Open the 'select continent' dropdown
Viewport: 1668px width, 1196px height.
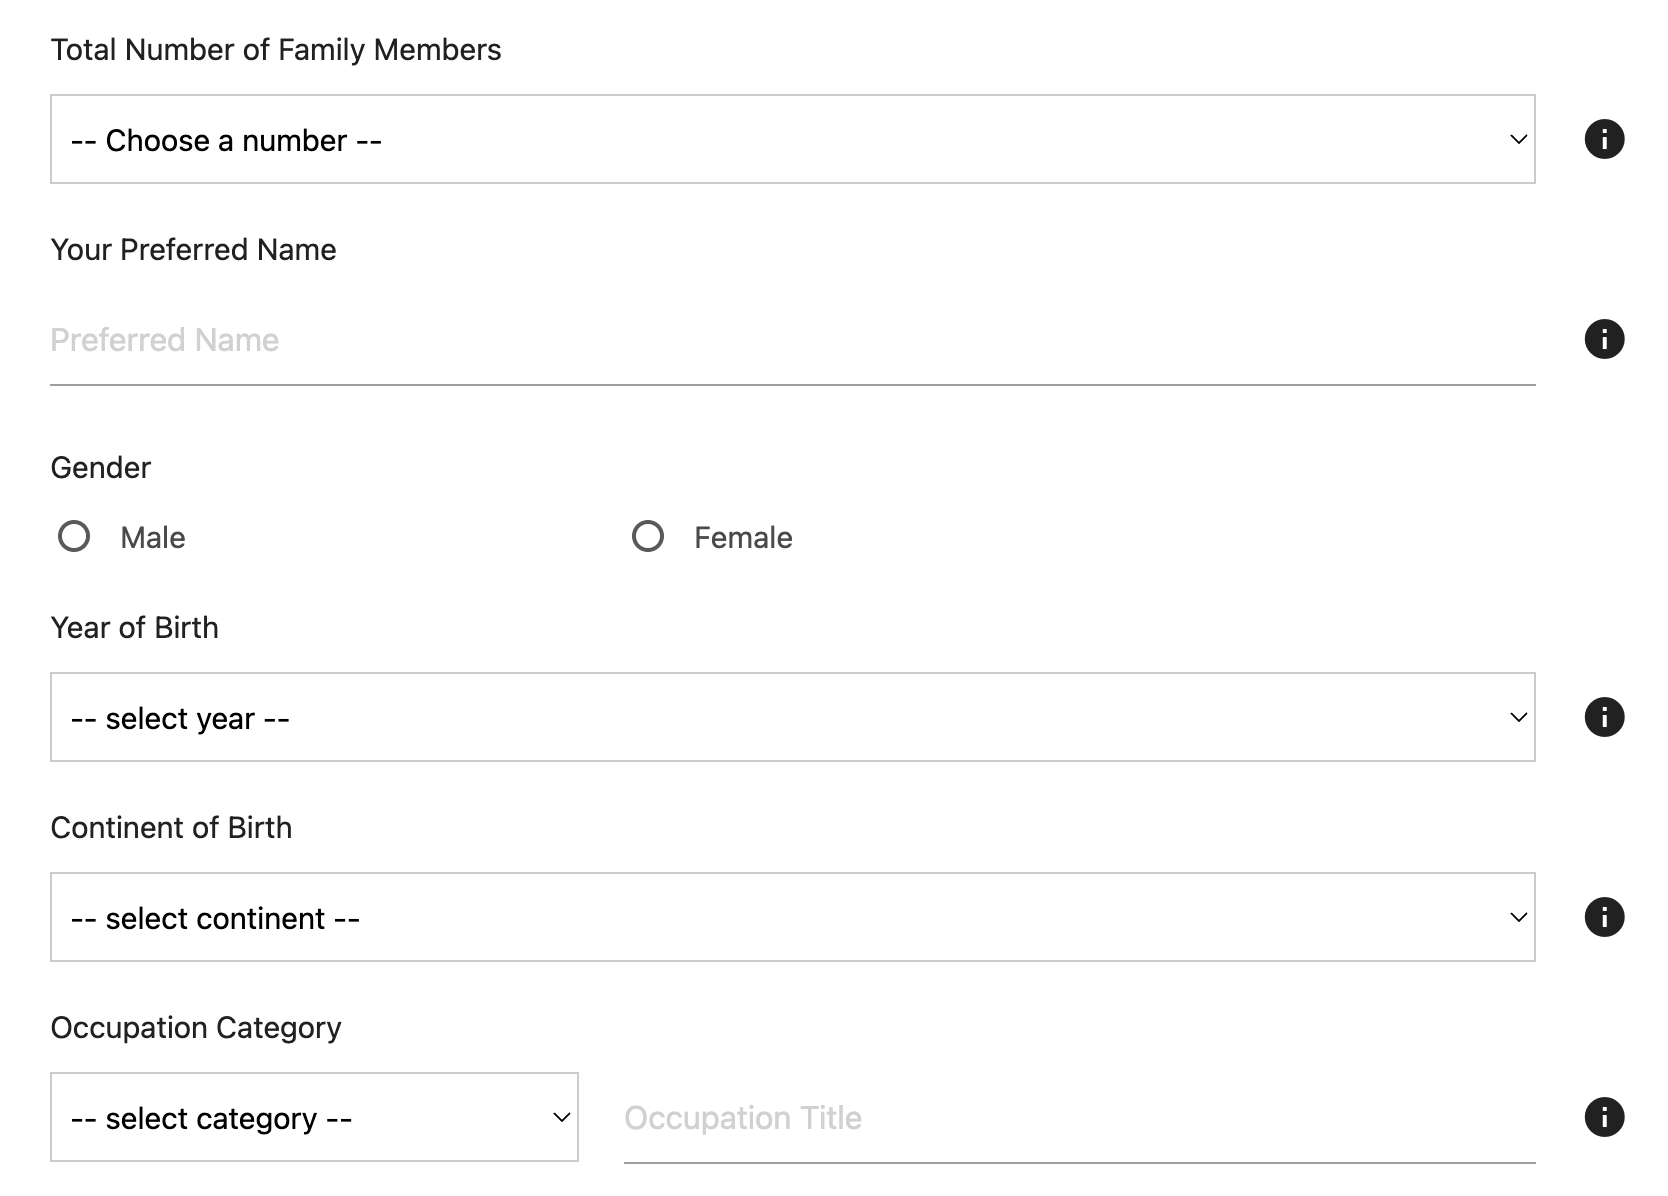coord(792,918)
